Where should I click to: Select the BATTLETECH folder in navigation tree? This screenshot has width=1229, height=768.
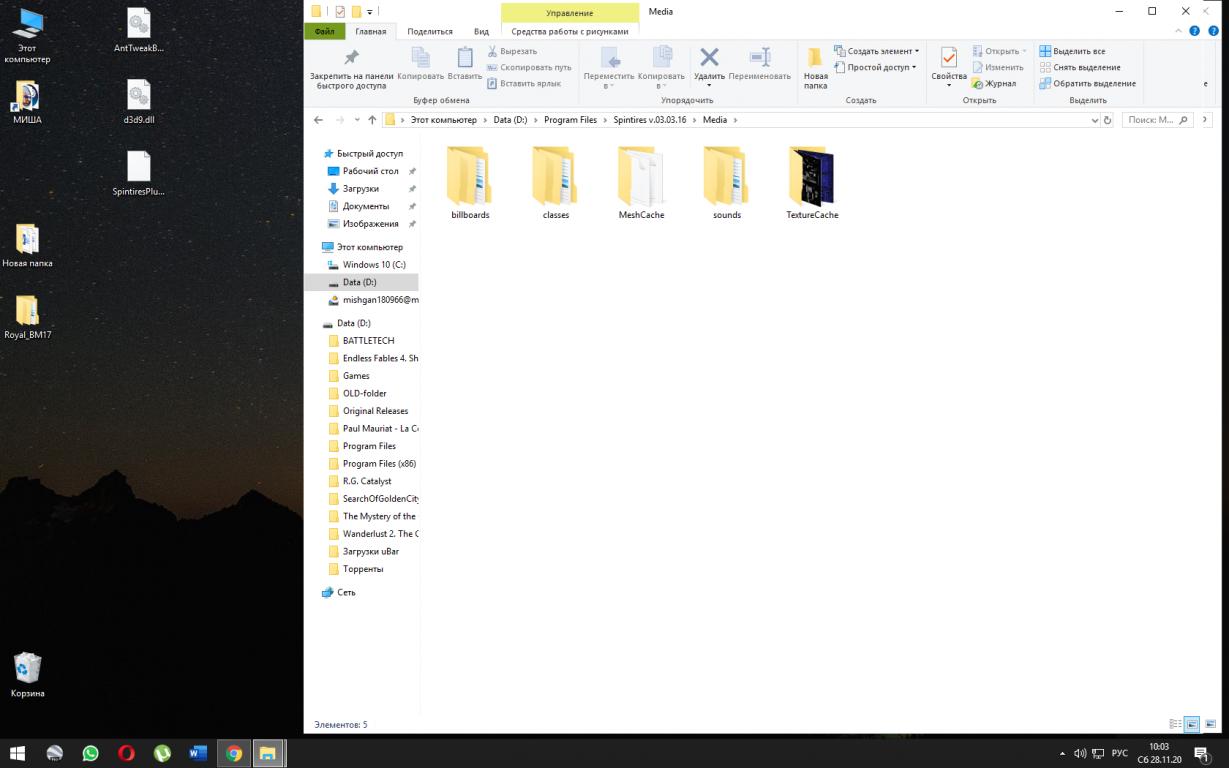point(368,341)
